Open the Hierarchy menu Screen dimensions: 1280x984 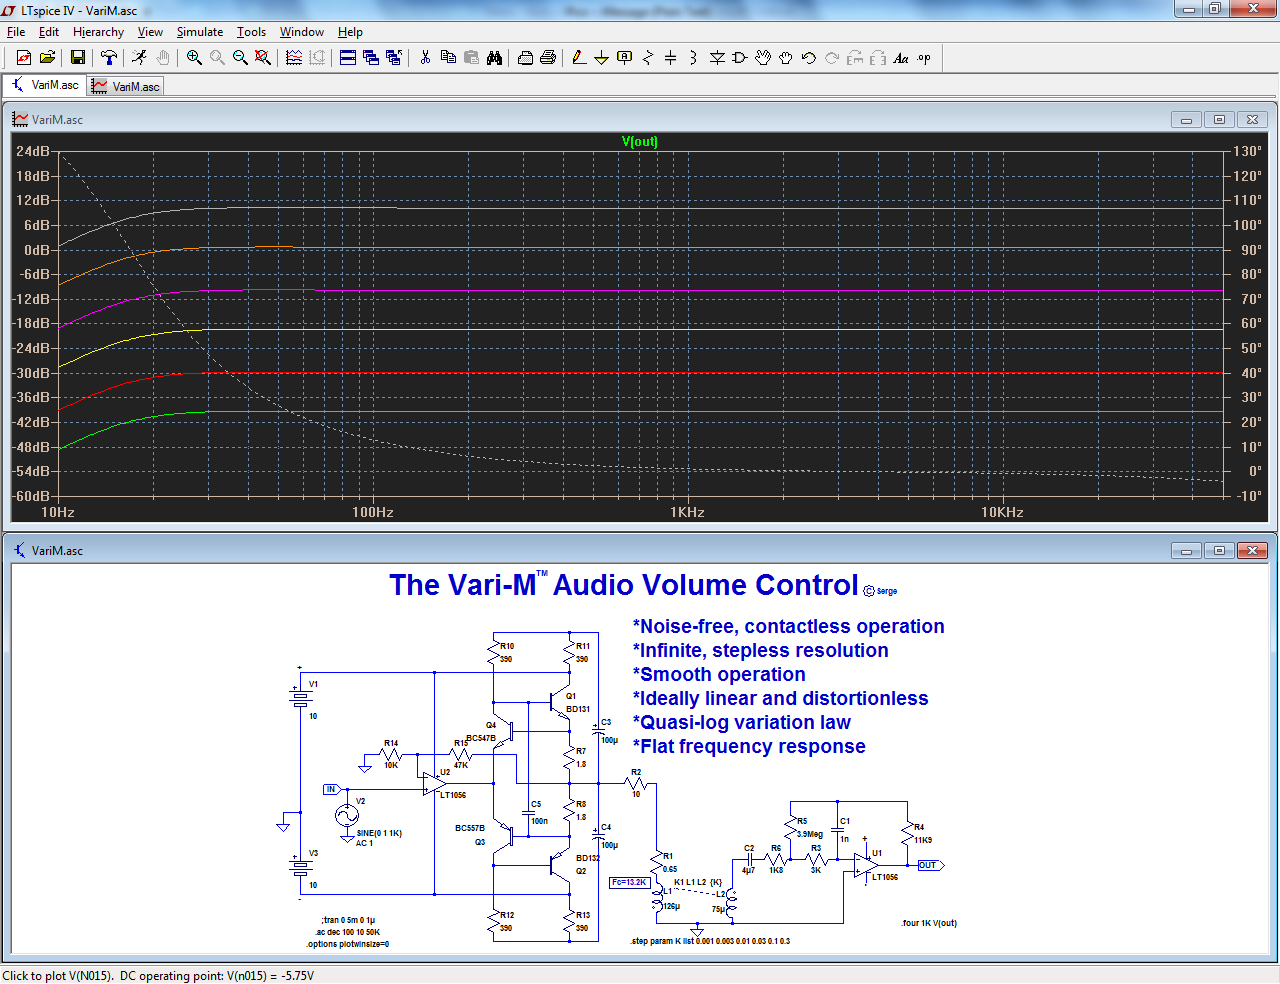coord(98,32)
